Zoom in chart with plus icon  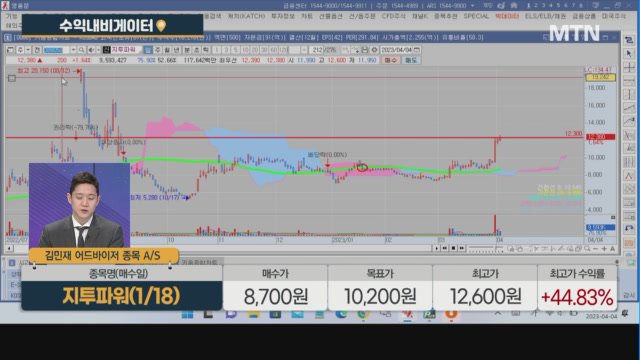(604, 248)
